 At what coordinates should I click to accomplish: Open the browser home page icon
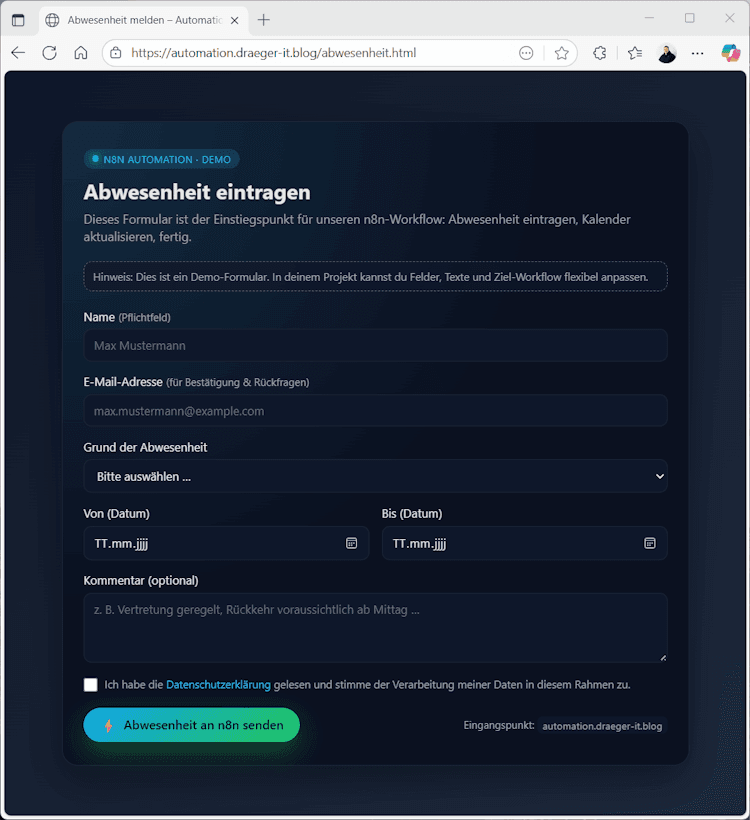coord(81,53)
